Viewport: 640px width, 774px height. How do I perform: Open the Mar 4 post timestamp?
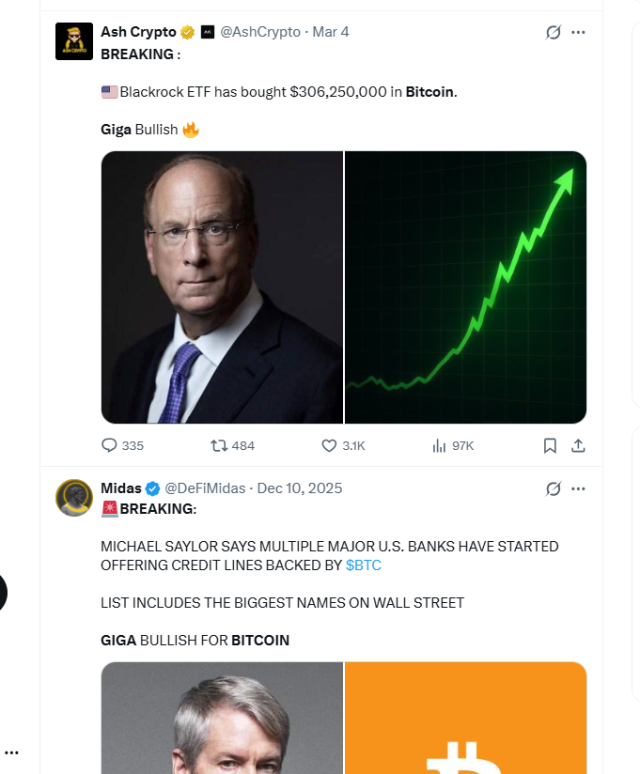331,32
